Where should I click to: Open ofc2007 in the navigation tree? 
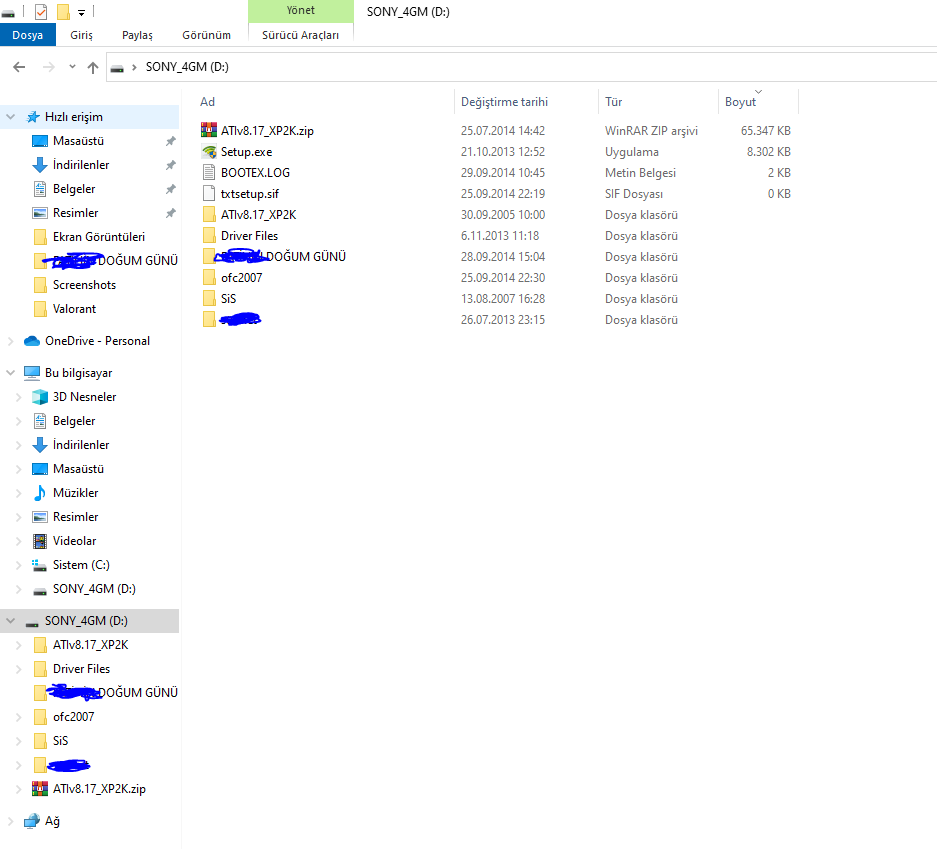pyautogui.click(x=74, y=716)
